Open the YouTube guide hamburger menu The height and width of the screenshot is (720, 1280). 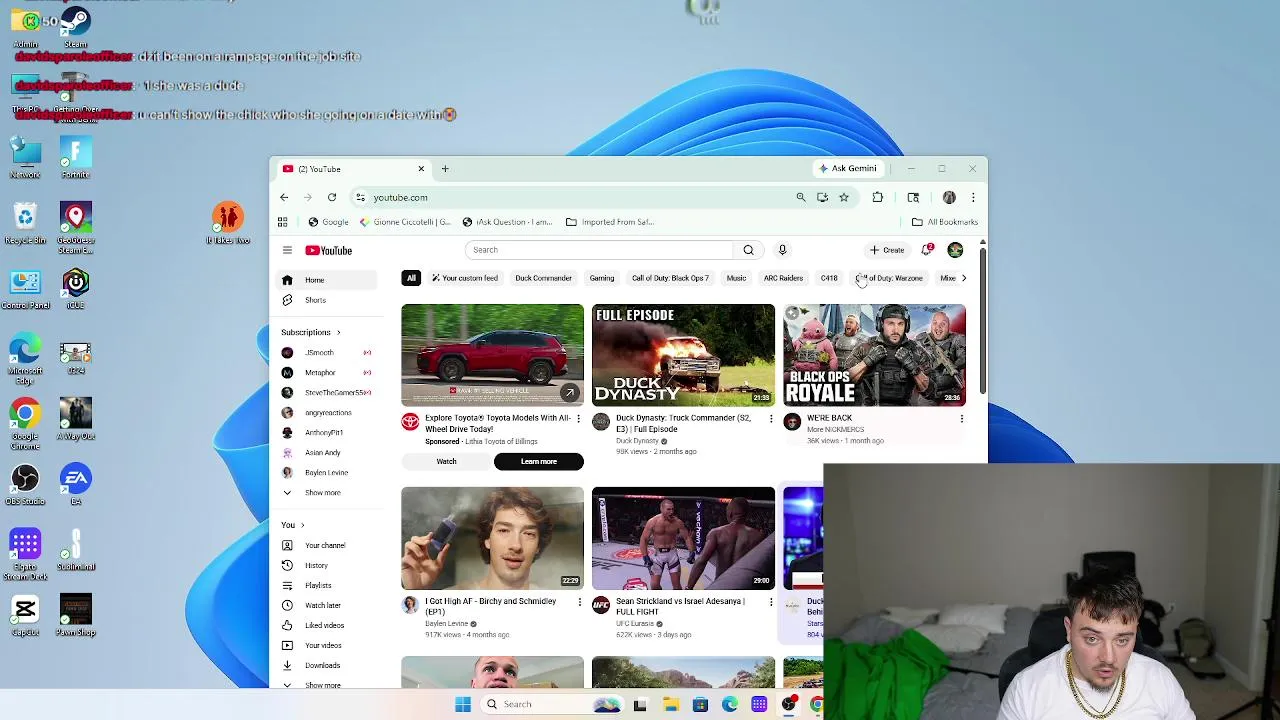pos(287,251)
